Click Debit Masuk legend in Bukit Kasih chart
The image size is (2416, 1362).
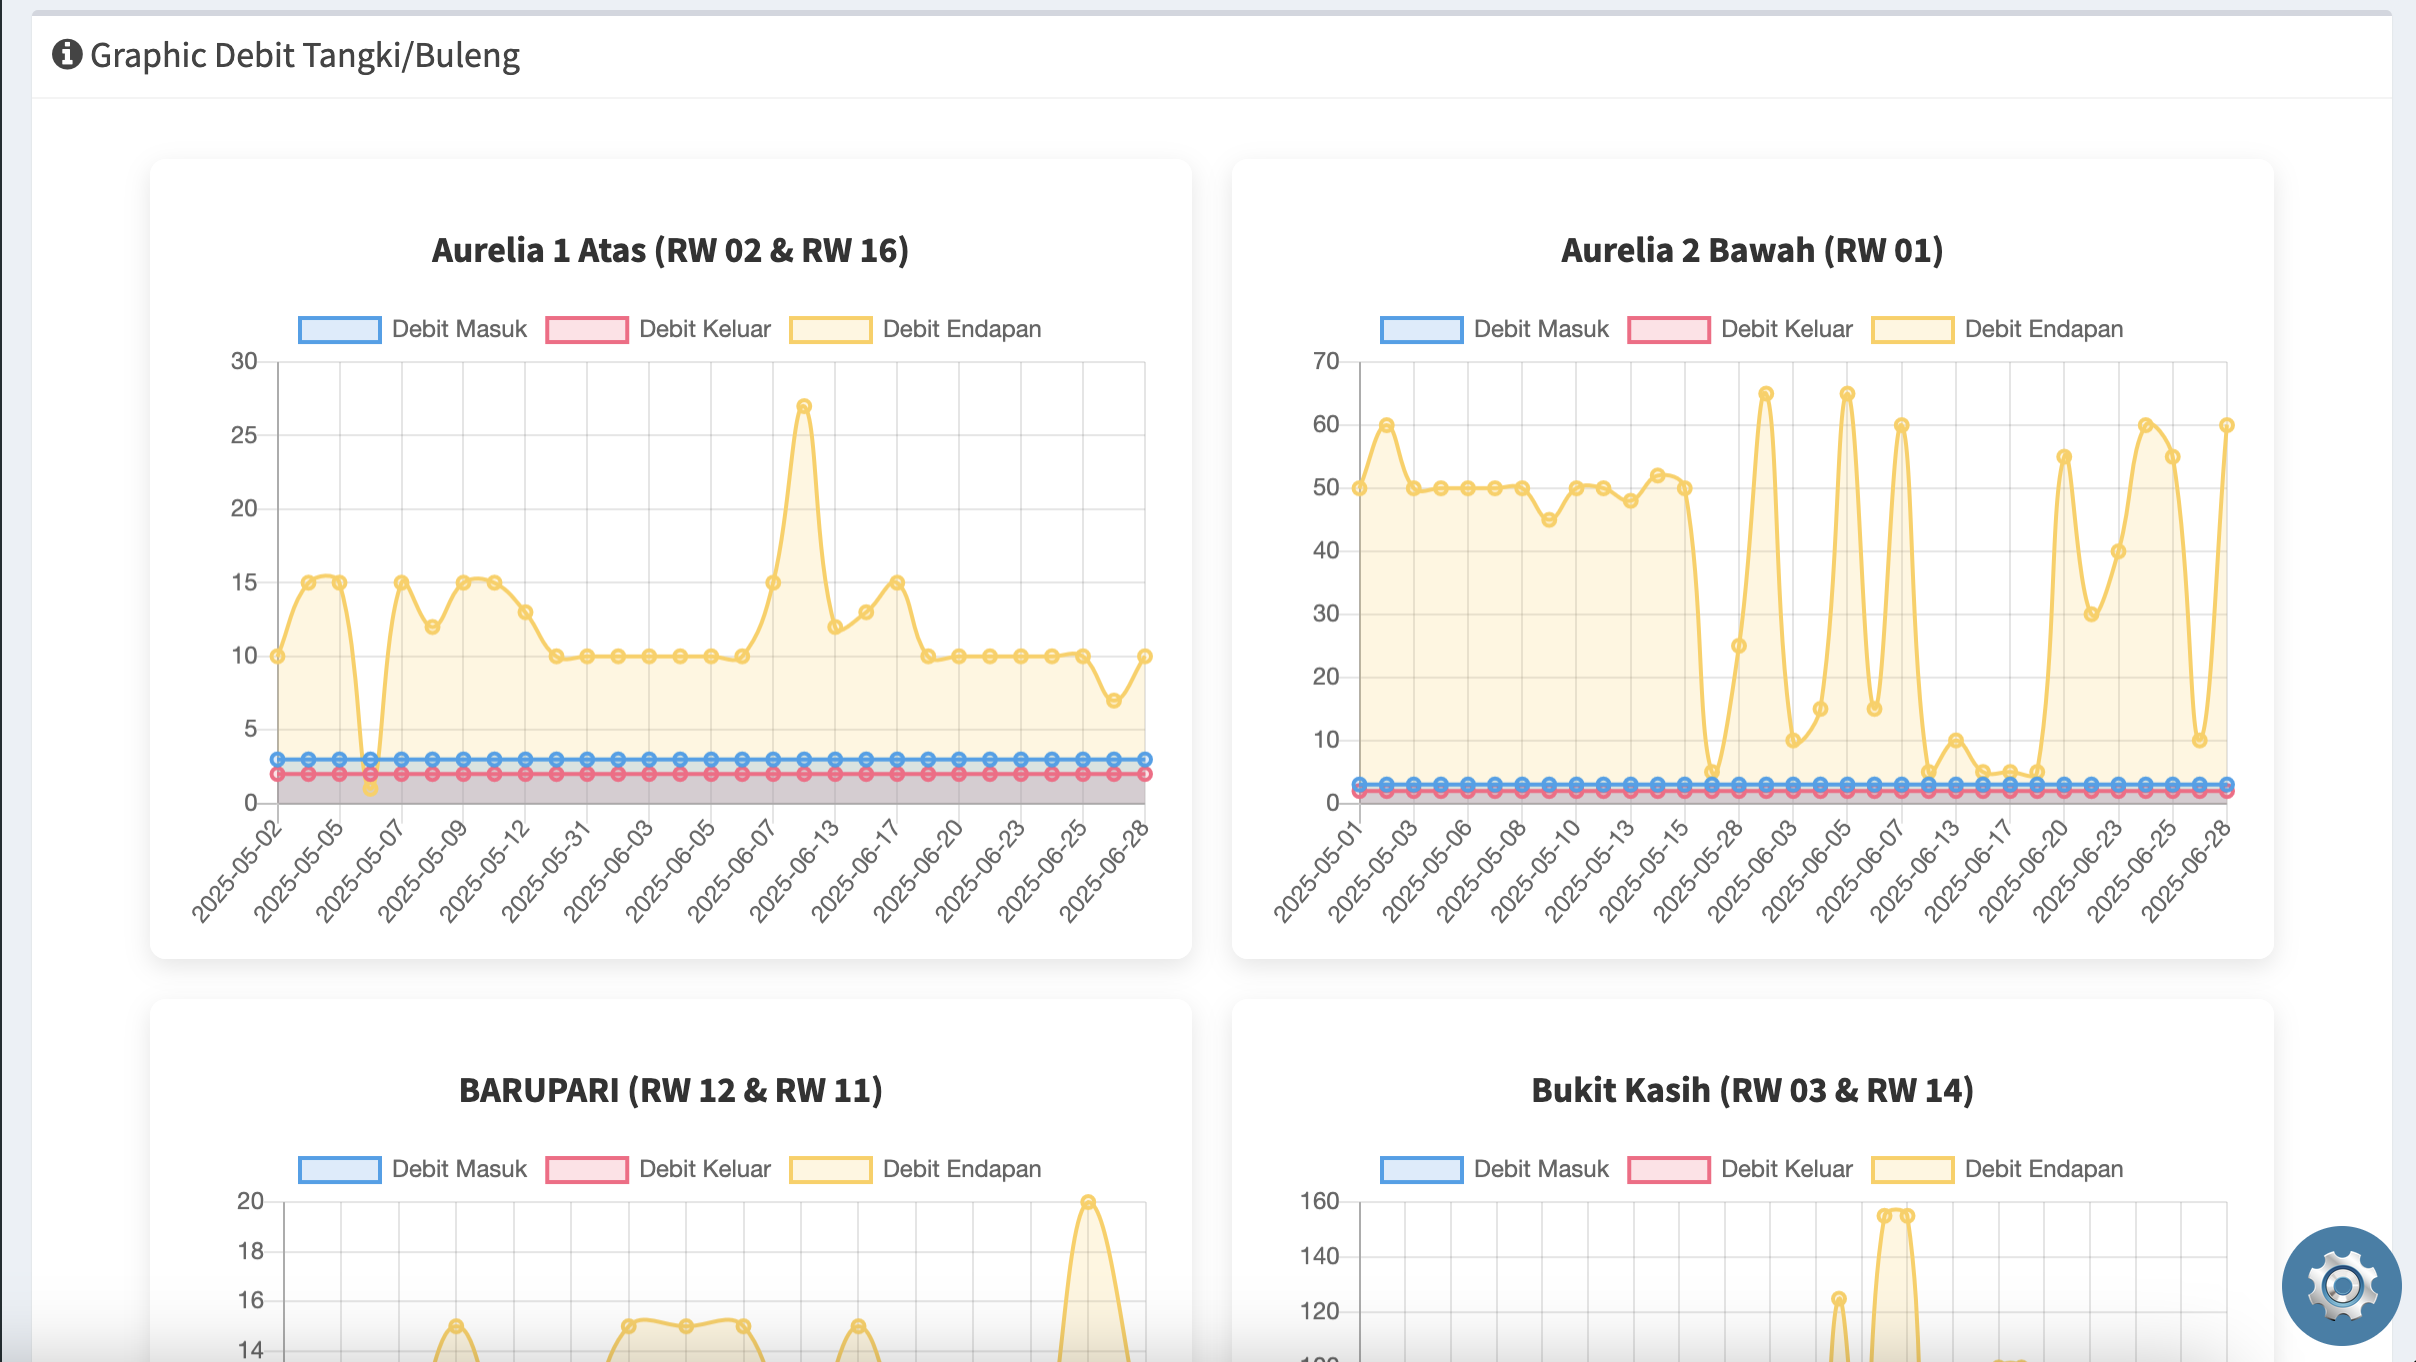click(x=1494, y=1169)
